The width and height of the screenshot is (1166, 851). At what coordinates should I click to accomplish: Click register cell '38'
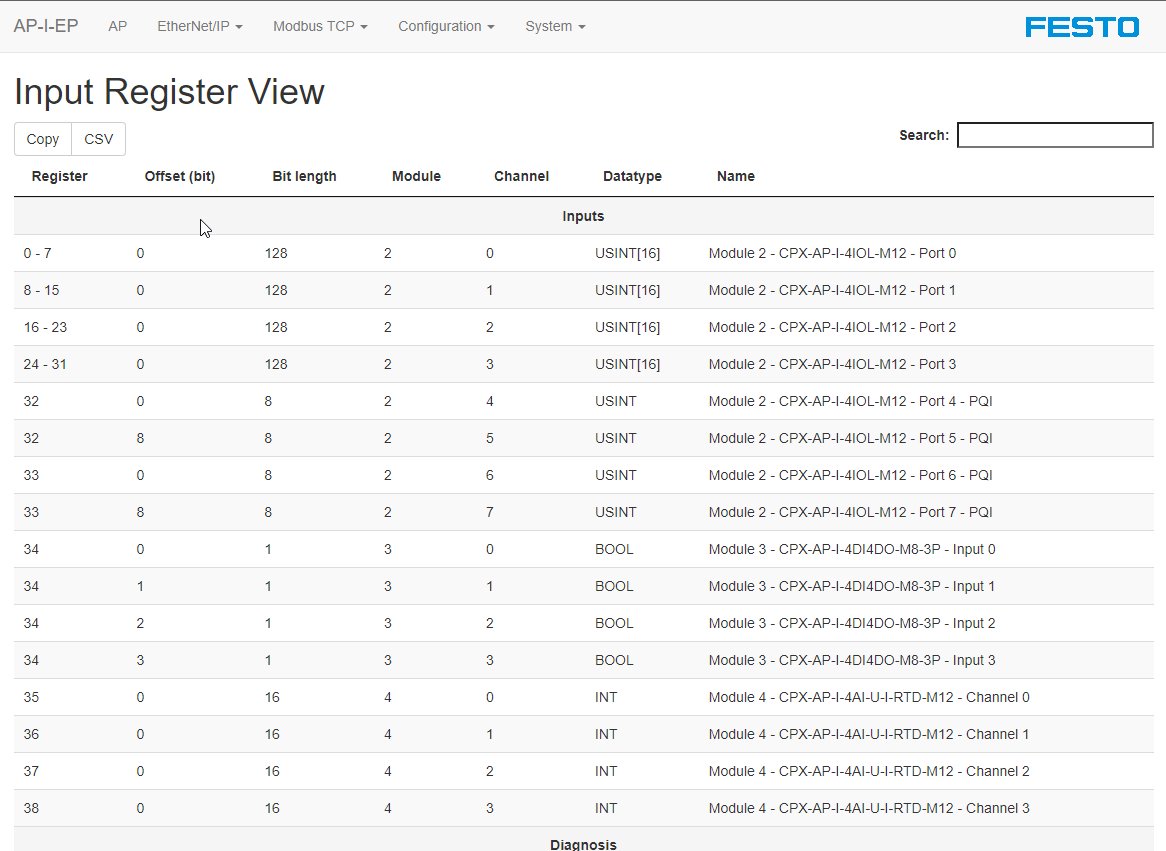pos(31,809)
